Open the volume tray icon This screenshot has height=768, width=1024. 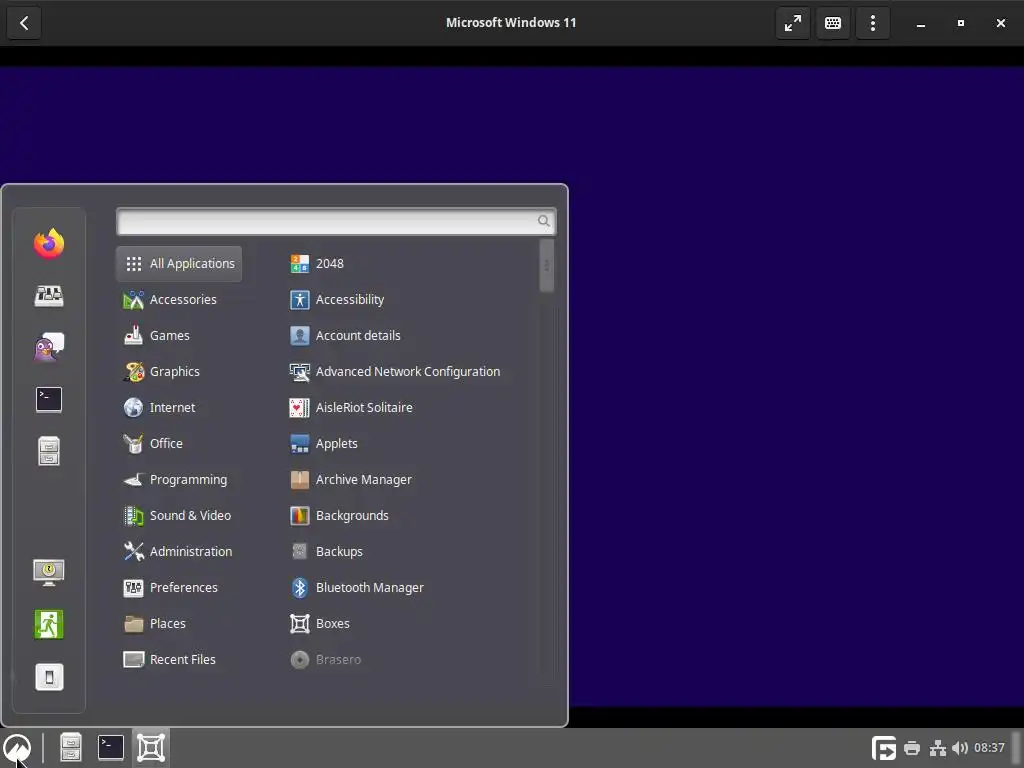959,748
